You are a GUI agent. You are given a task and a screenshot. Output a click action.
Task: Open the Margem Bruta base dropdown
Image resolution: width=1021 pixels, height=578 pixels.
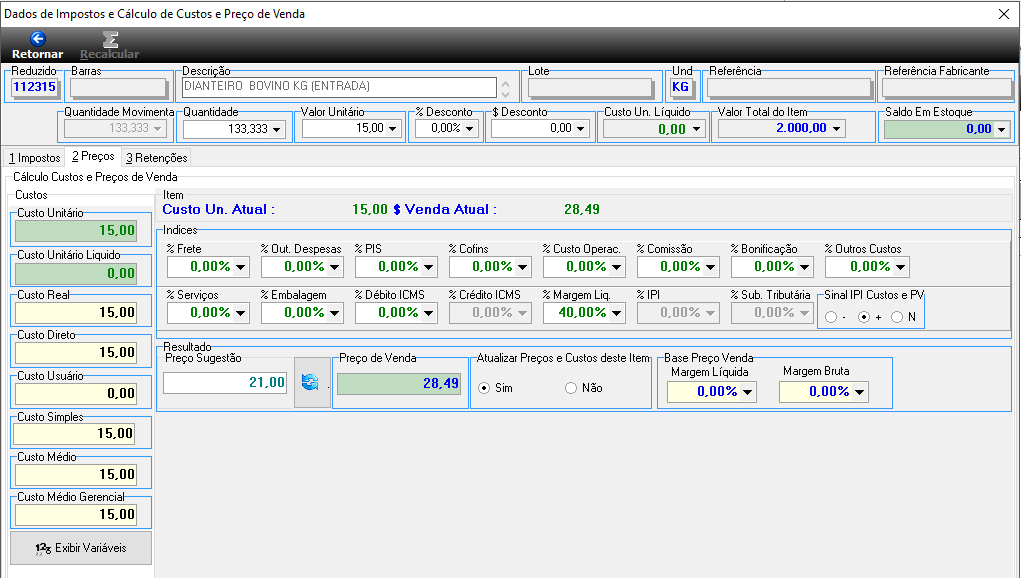(860, 392)
